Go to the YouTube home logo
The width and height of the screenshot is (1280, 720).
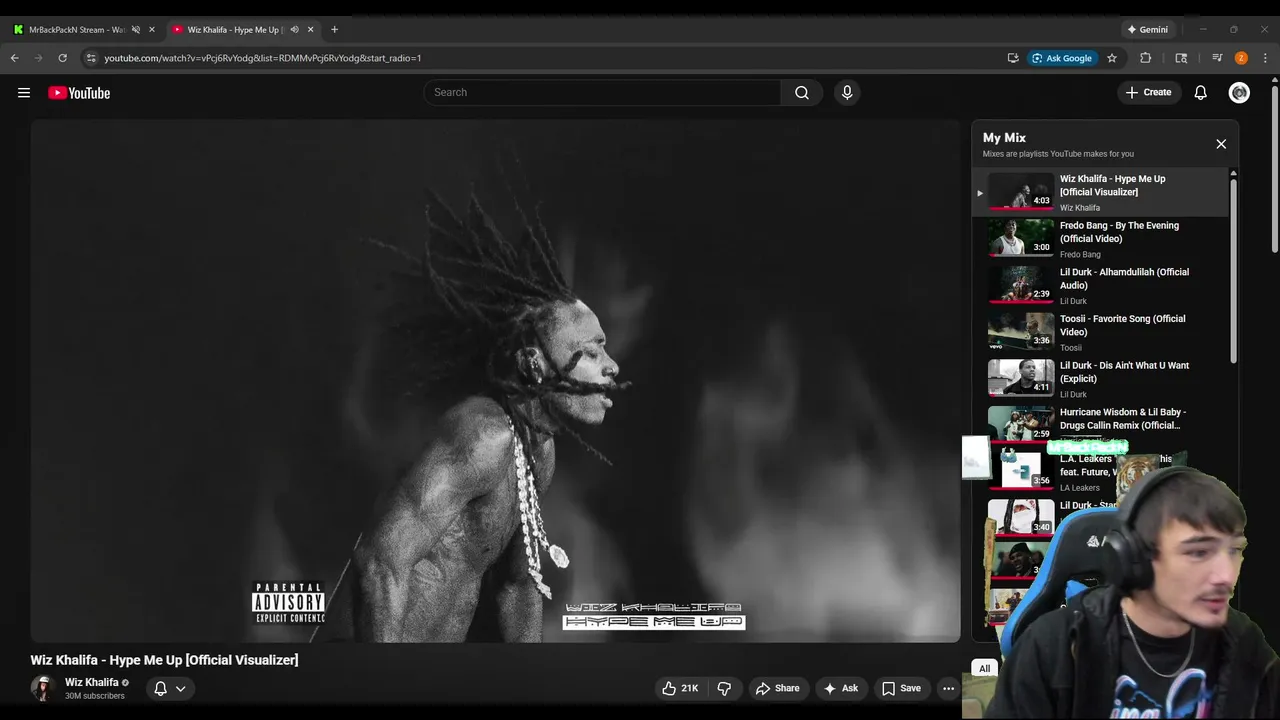pyautogui.click(x=79, y=93)
